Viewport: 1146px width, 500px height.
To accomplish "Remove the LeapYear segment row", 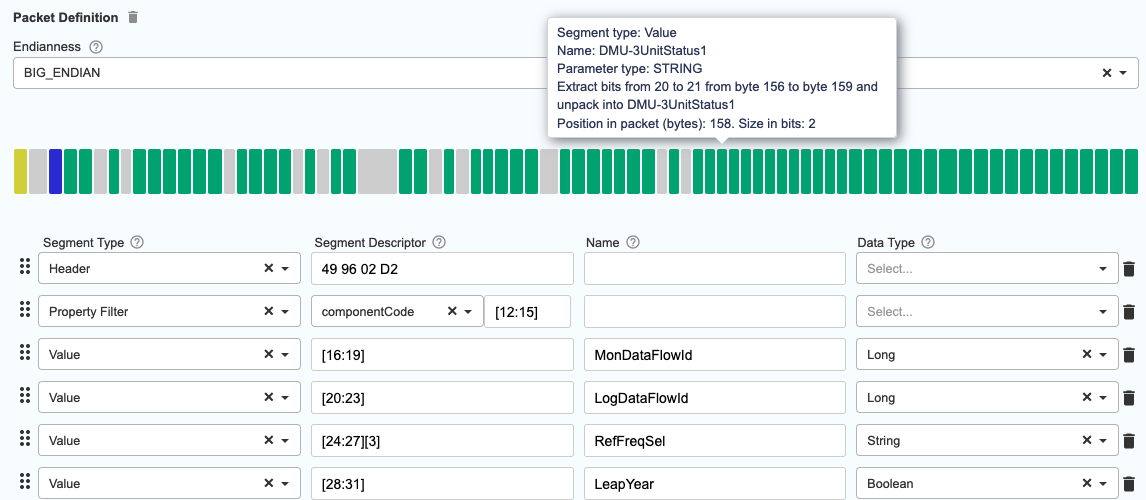I will (x=1129, y=484).
